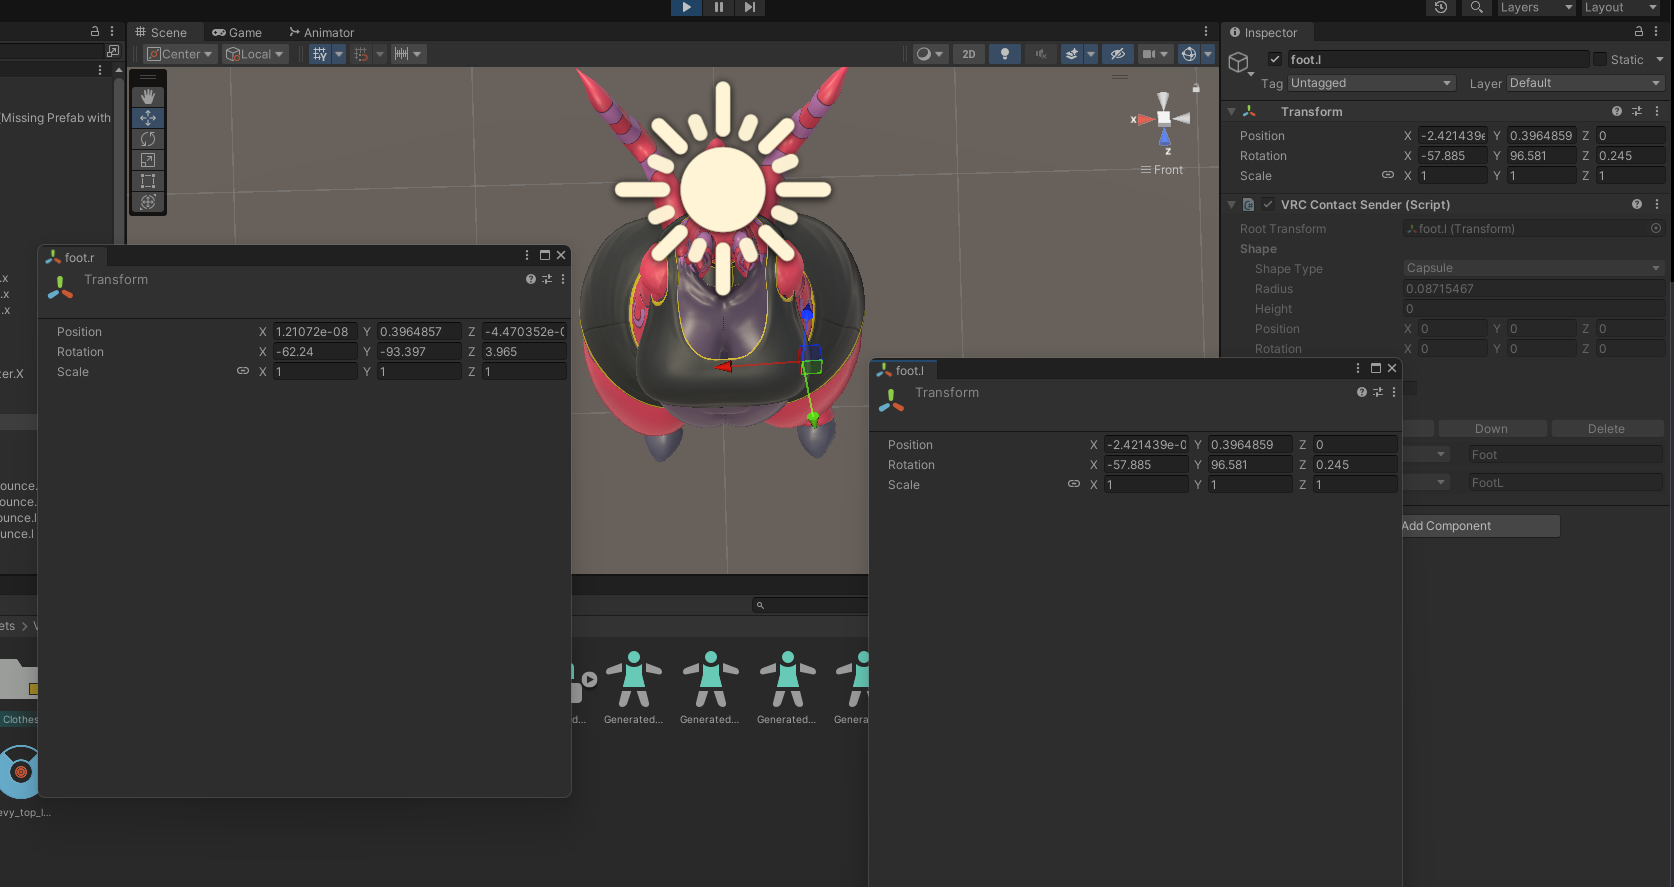Select the foot.l floating window tab

pyautogui.click(x=901, y=370)
